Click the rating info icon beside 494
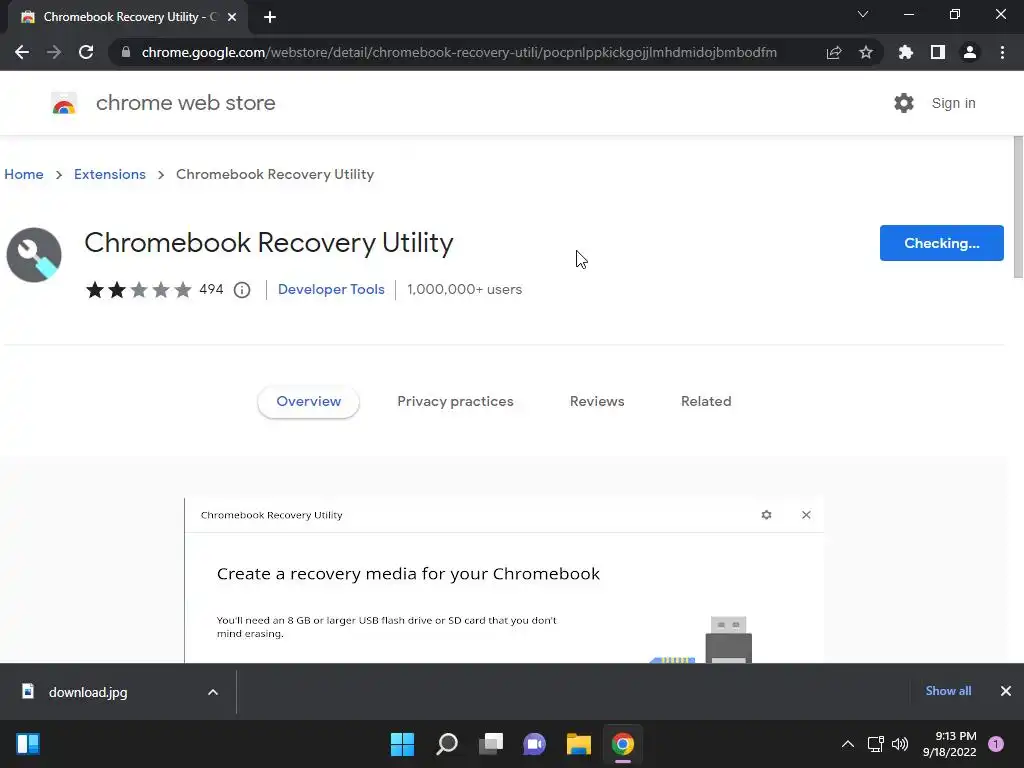 point(242,290)
